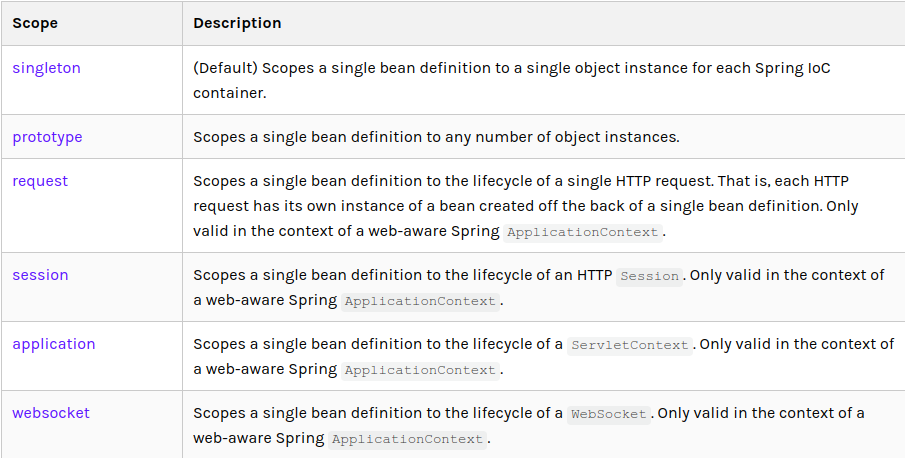Open the singleton scope link
Image resolution: width=905 pixels, height=458 pixels.
click(46, 68)
